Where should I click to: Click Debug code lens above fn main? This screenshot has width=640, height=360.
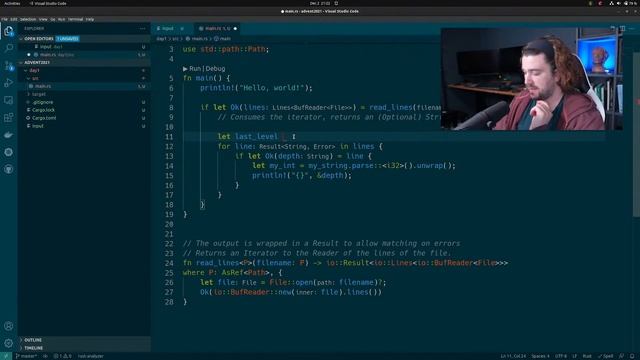(x=215, y=69)
